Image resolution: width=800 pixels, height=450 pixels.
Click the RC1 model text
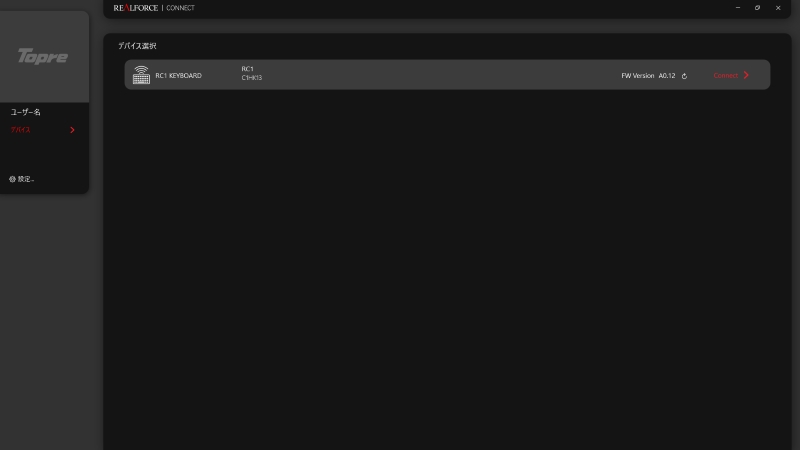(247, 69)
